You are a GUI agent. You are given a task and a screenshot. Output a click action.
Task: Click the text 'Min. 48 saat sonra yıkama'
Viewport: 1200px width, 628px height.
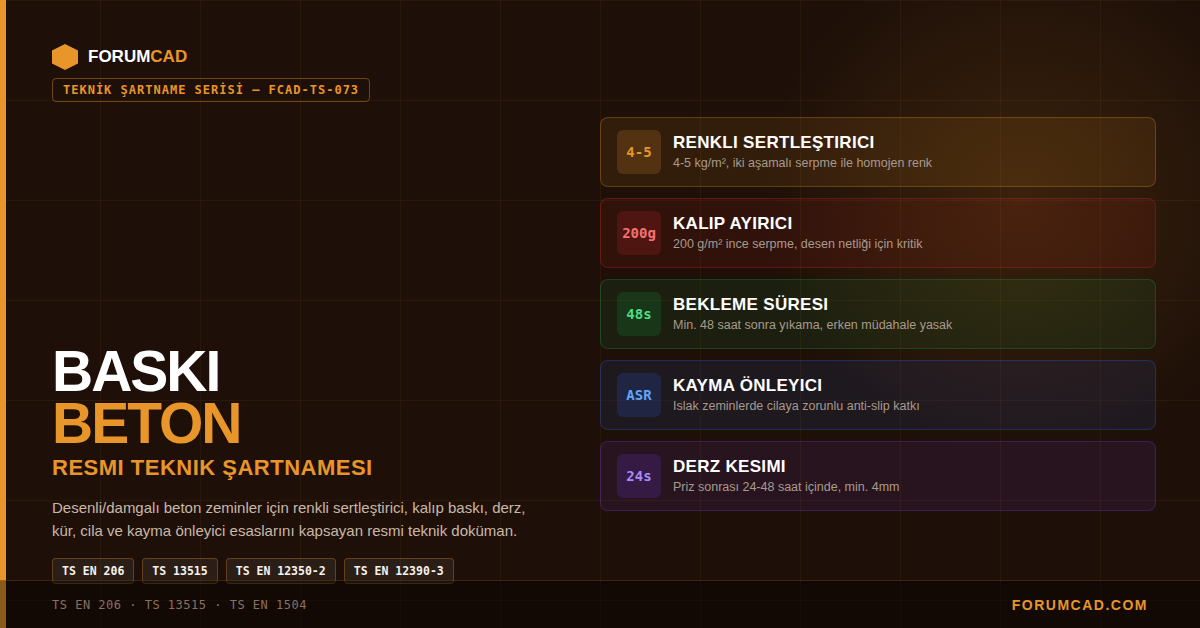pos(747,325)
